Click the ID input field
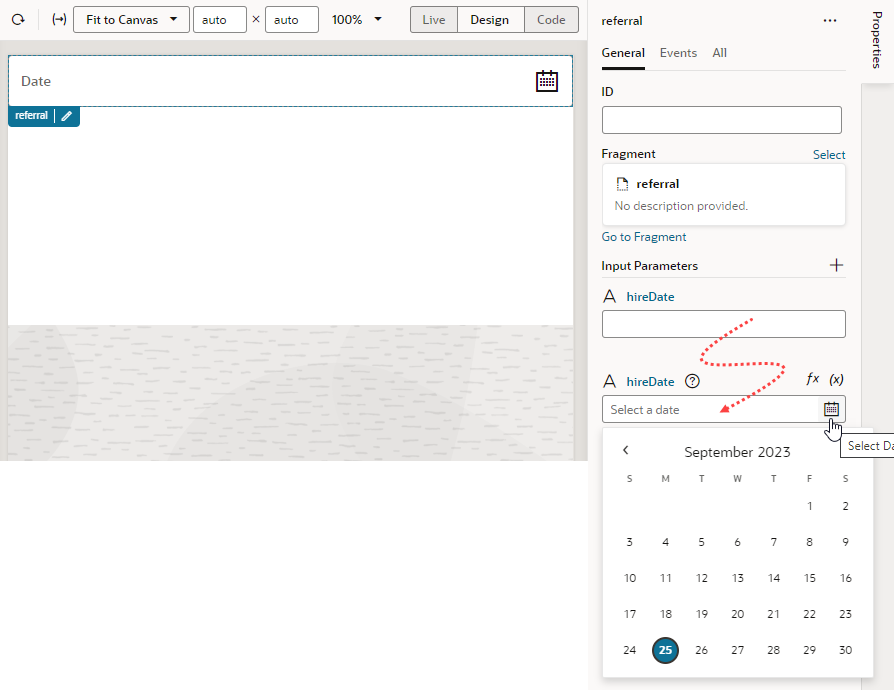894x690 pixels. coord(721,120)
